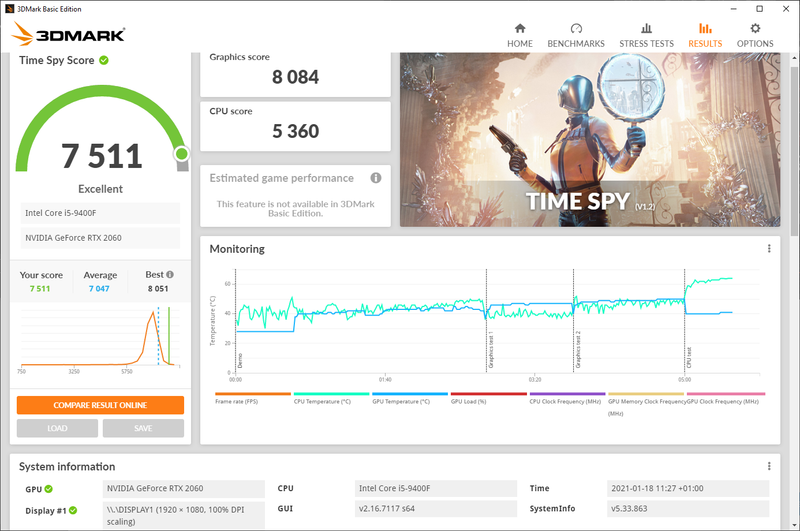This screenshot has width=800, height=531.
Task: Click the info icon next to Best
Action: 170,274
